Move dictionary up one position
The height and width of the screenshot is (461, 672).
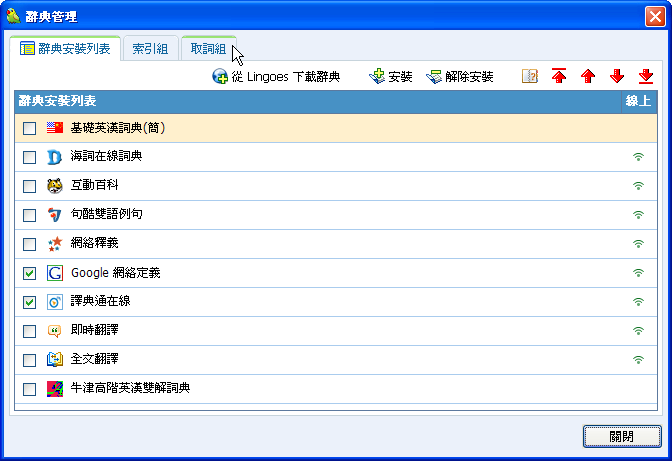(x=588, y=77)
